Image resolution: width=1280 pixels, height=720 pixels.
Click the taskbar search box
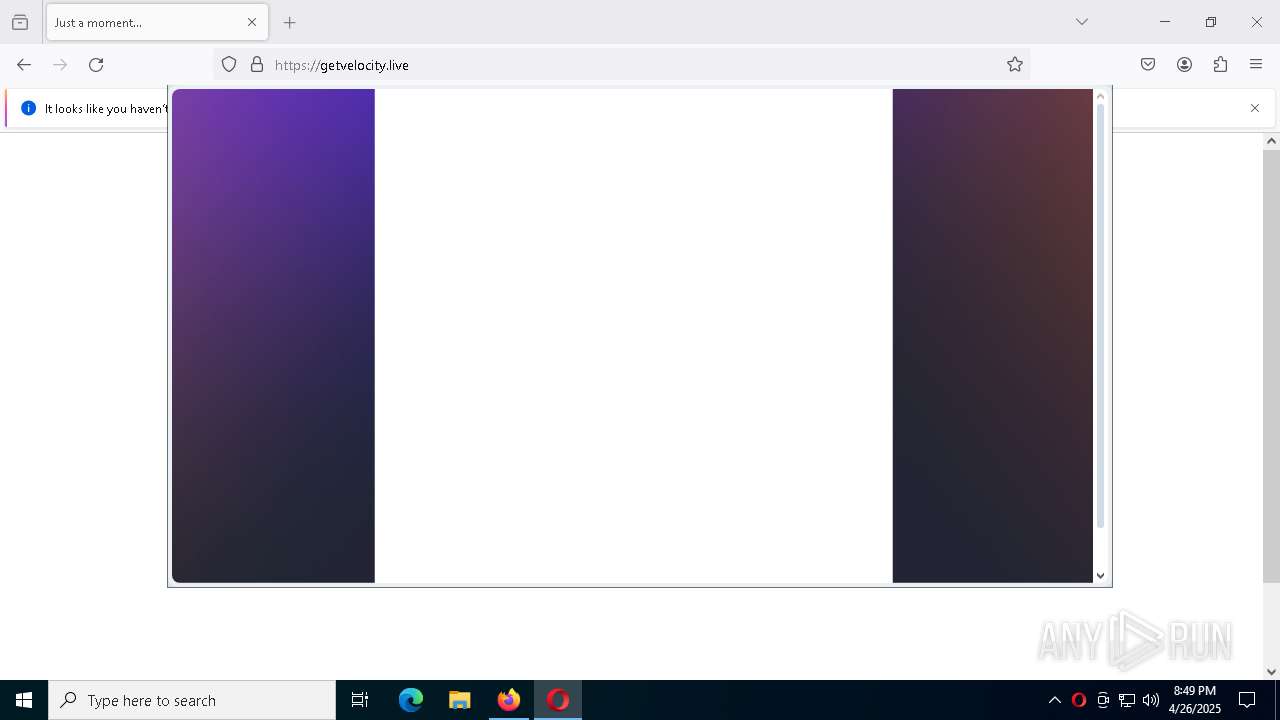click(192, 700)
